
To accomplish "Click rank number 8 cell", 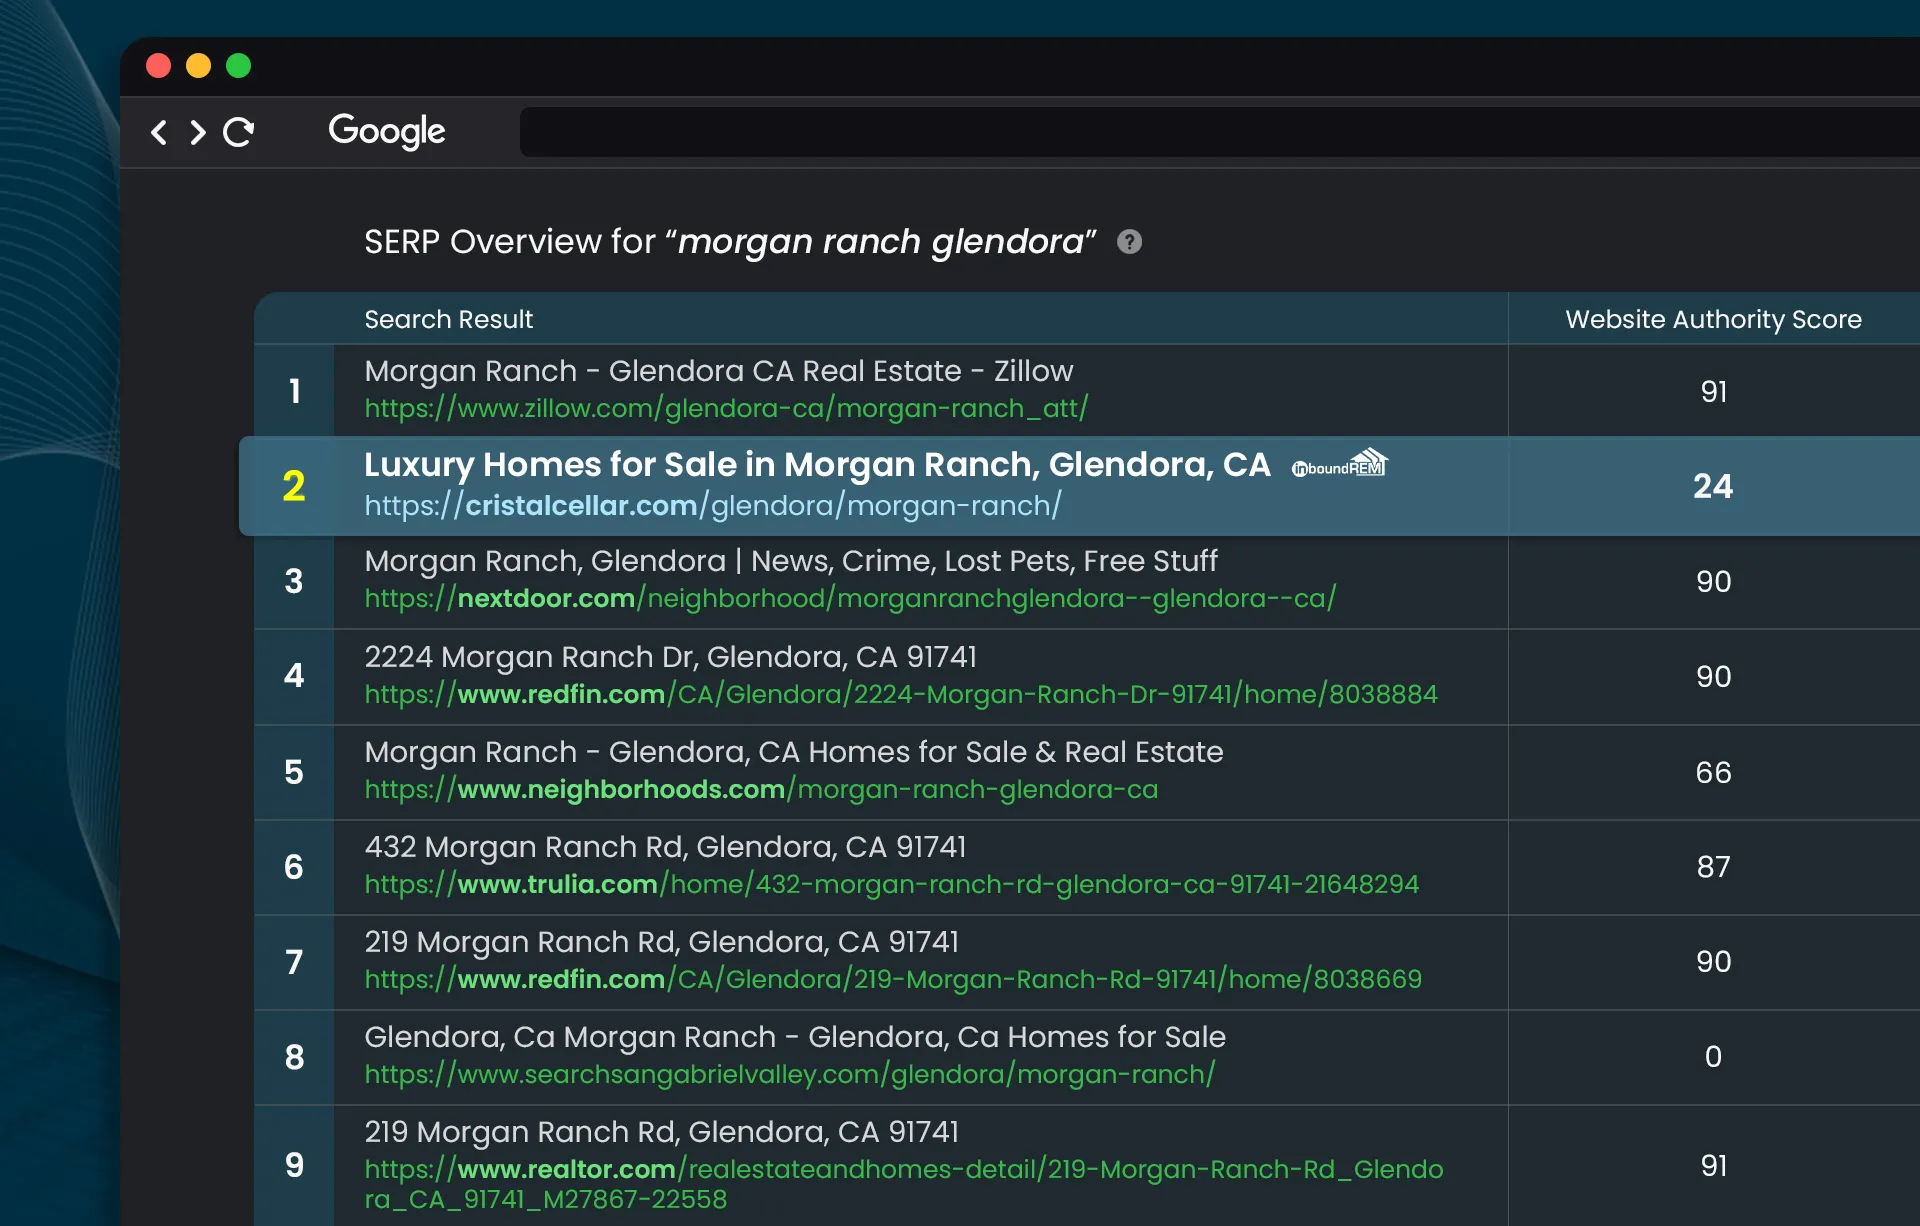I will 294,1057.
